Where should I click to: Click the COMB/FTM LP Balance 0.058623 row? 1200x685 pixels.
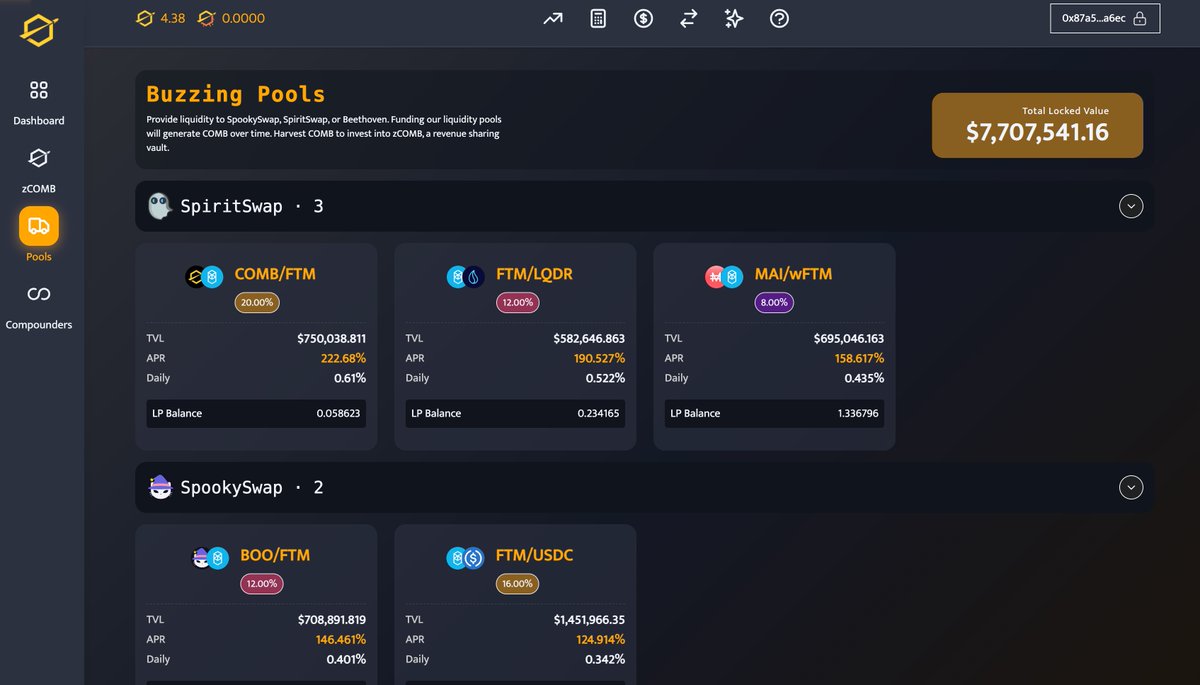click(256, 413)
